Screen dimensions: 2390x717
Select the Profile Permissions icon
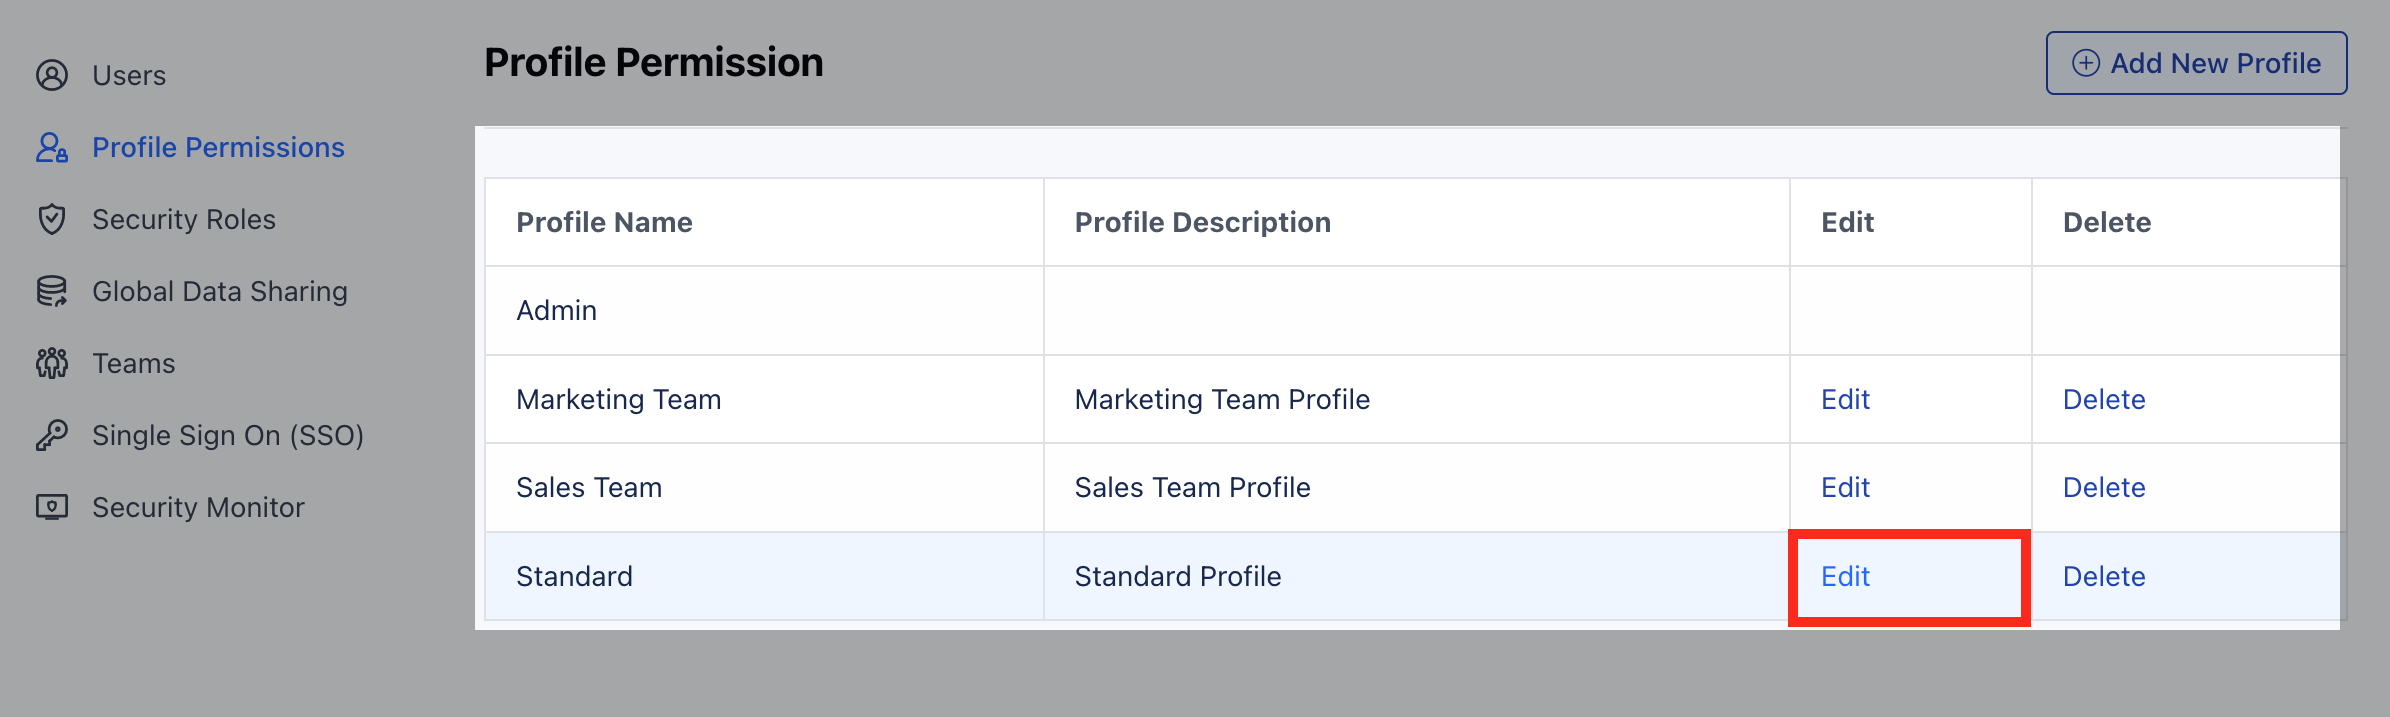pos(52,147)
